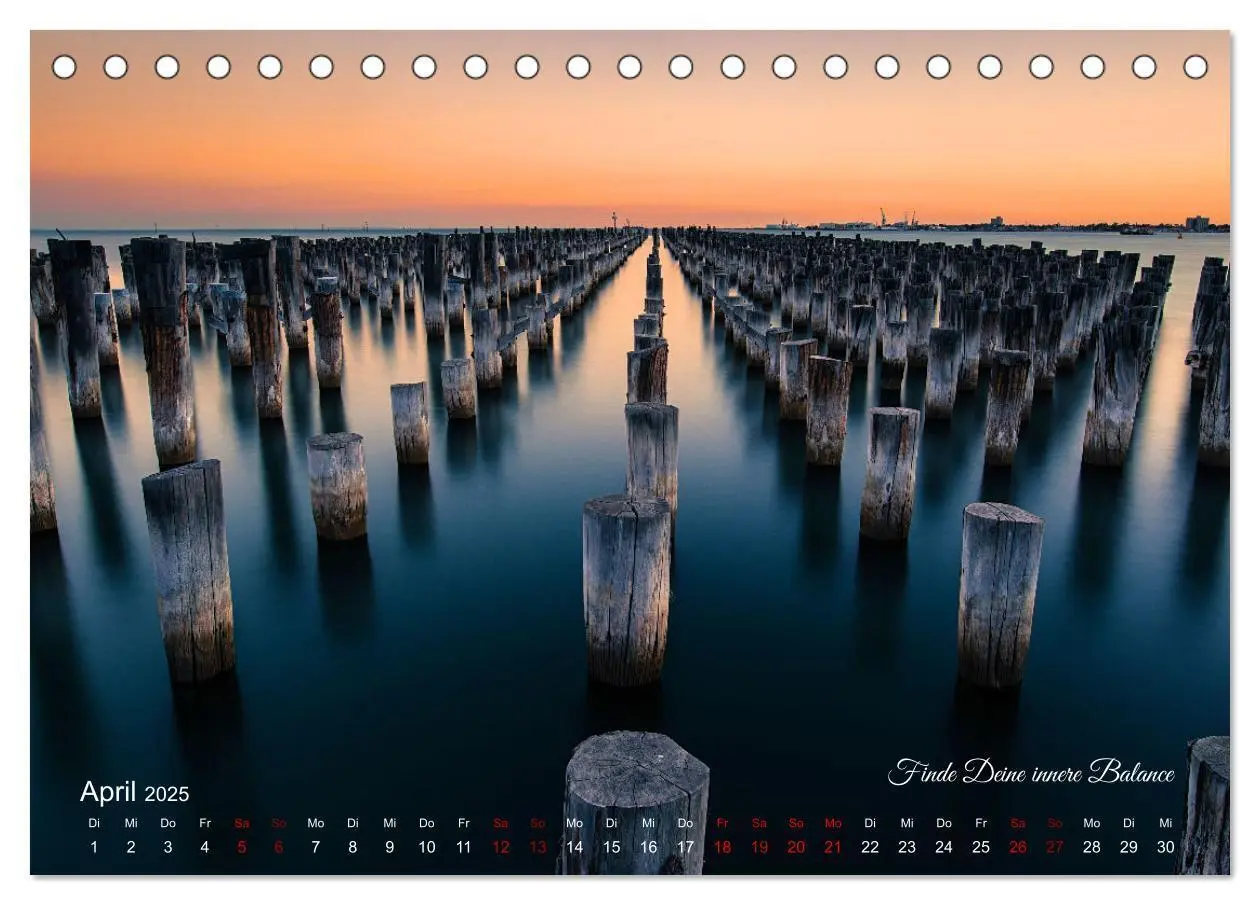Viewport: 1260px width, 905px height.
Task: Select day 2 in the calendar row
Action: (x=131, y=847)
